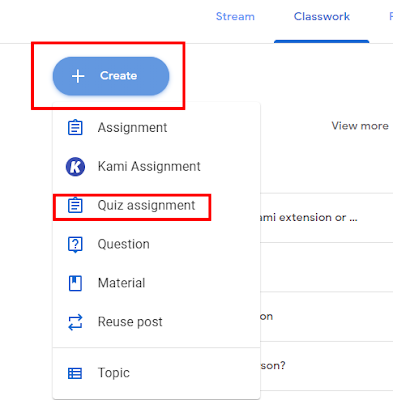Click the Question mark icon
The width and height of the screenshot is (393, 400).
click(x=75, y=245)
